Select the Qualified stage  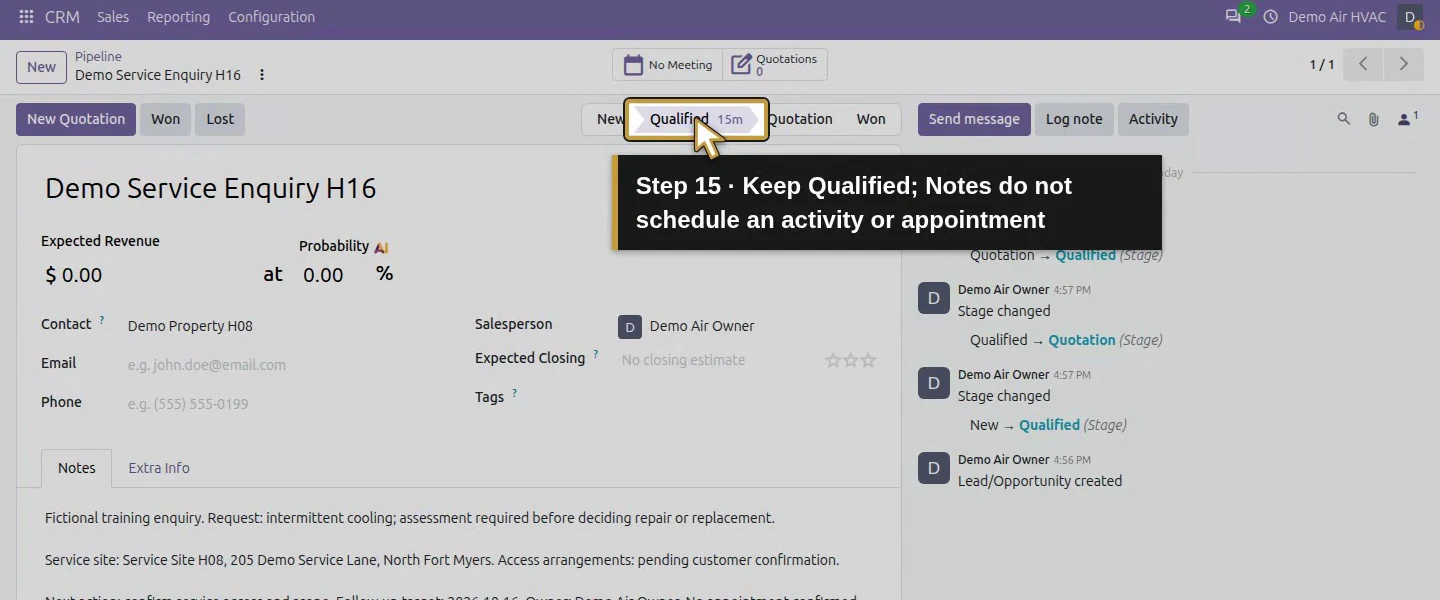point(696,119)
